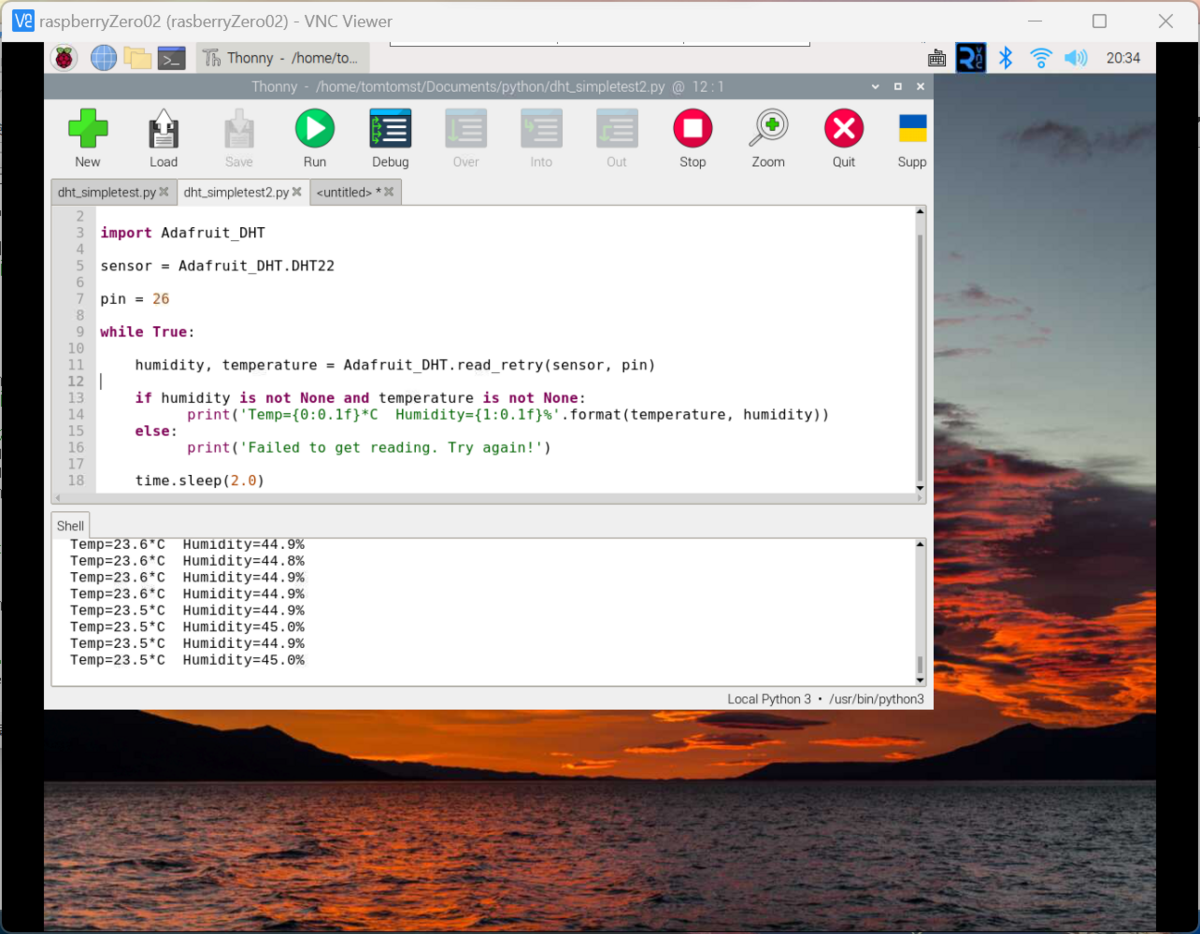Screen dimensions: 1200x934
Task: Click the RealVNC tray icon
Action: [x=971, y=58]
